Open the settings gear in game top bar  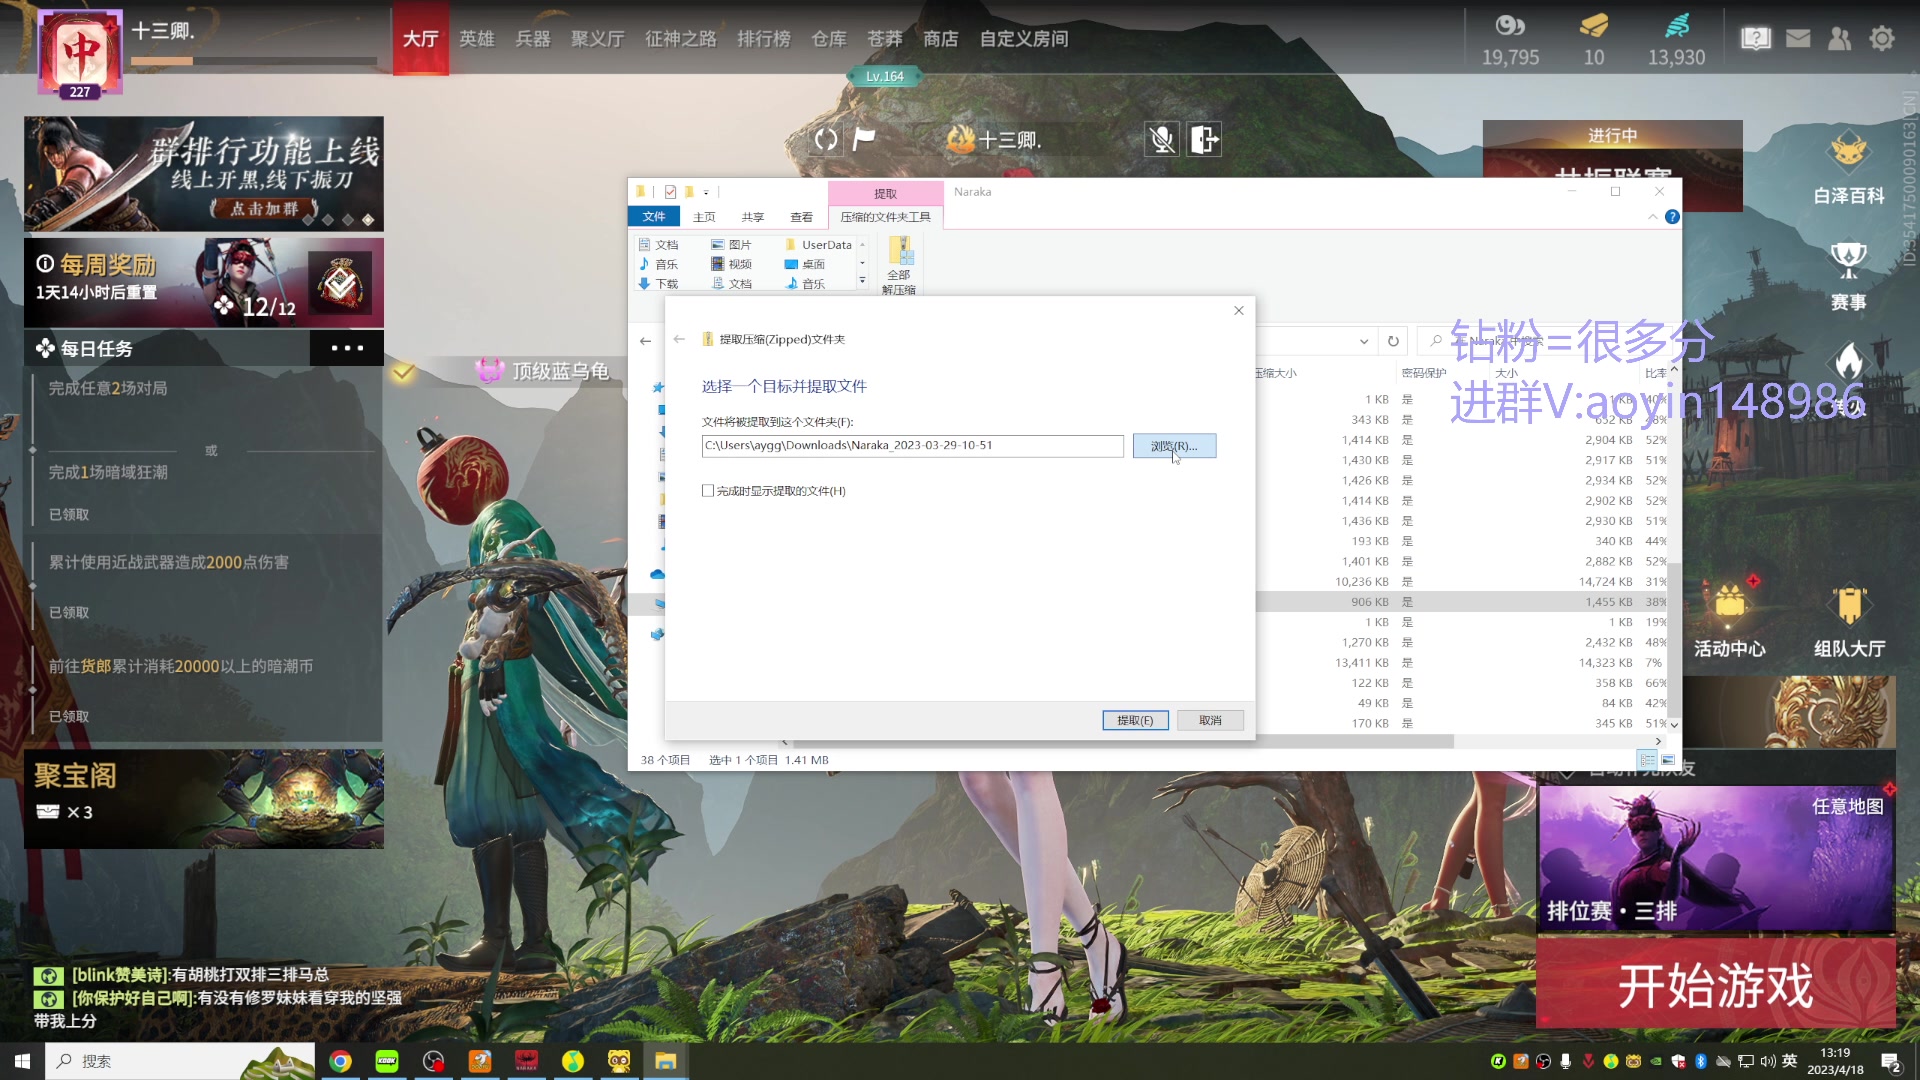pyautogui.click(x=1882, y=39)
